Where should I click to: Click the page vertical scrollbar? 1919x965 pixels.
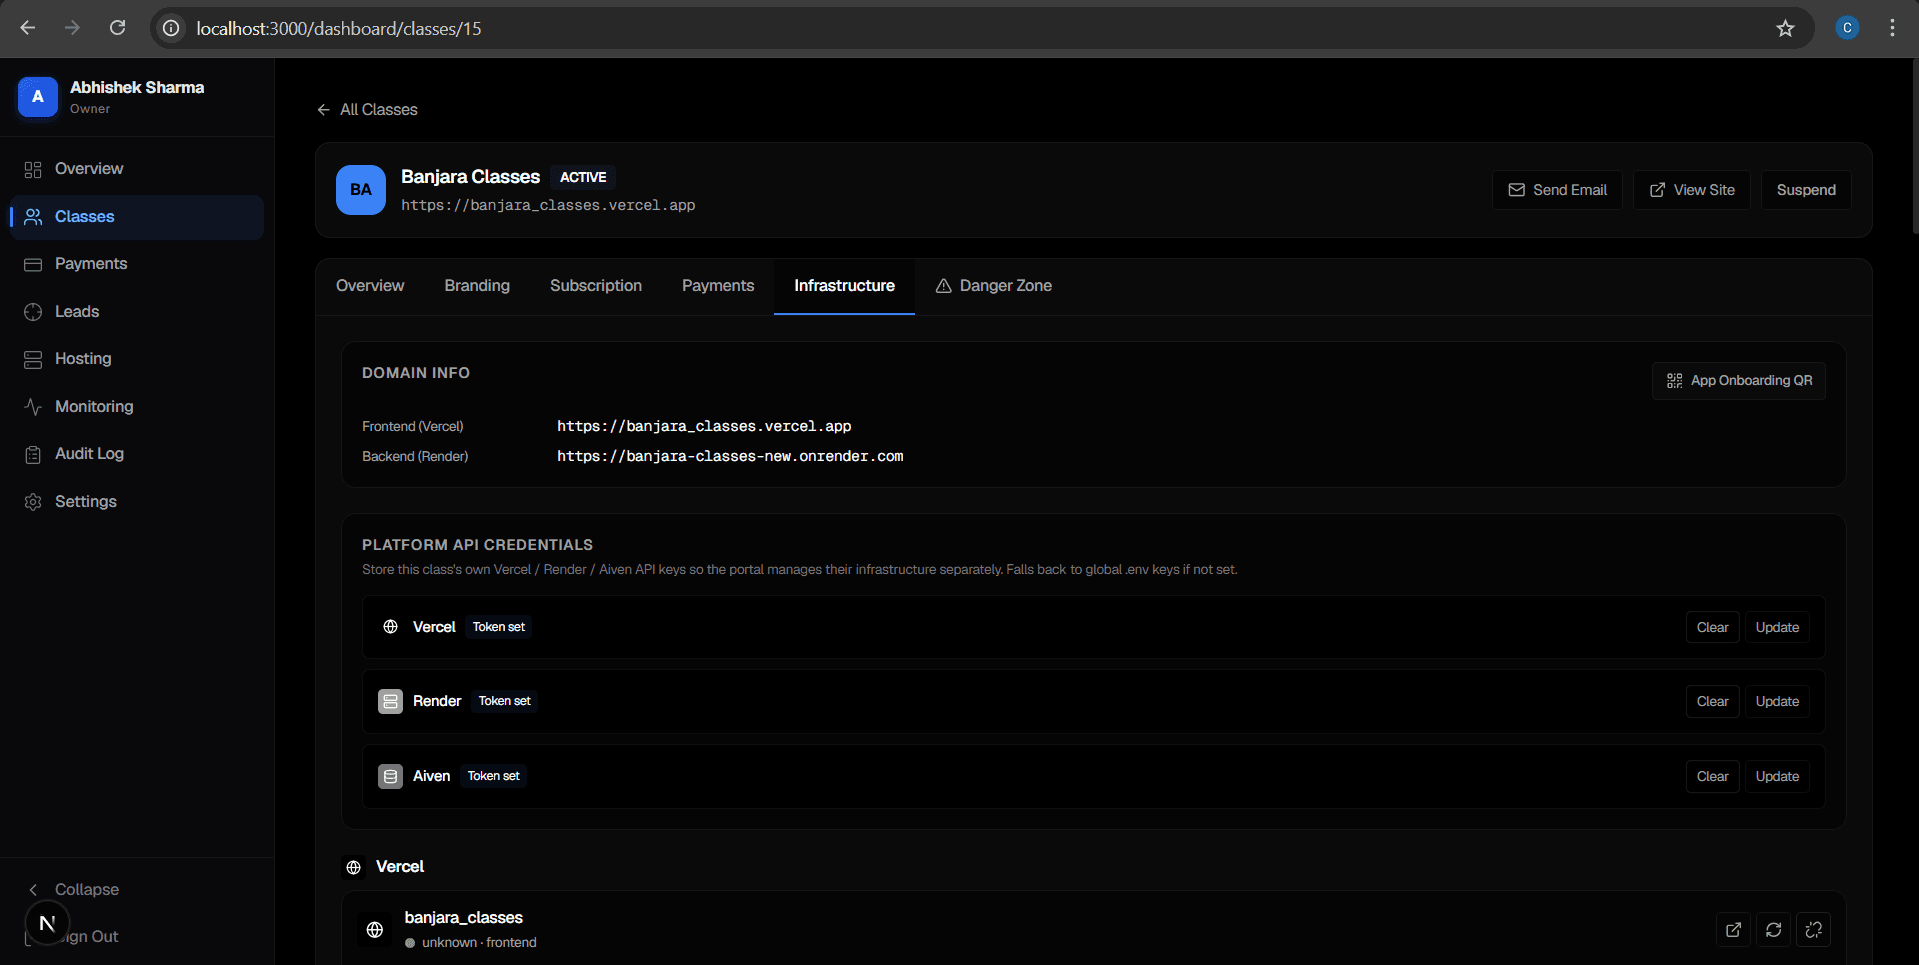tap(1914, 146)
